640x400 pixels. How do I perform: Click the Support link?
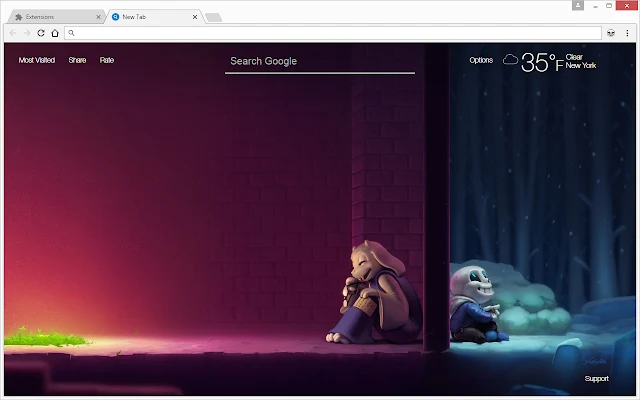click(x=596, y=379)
